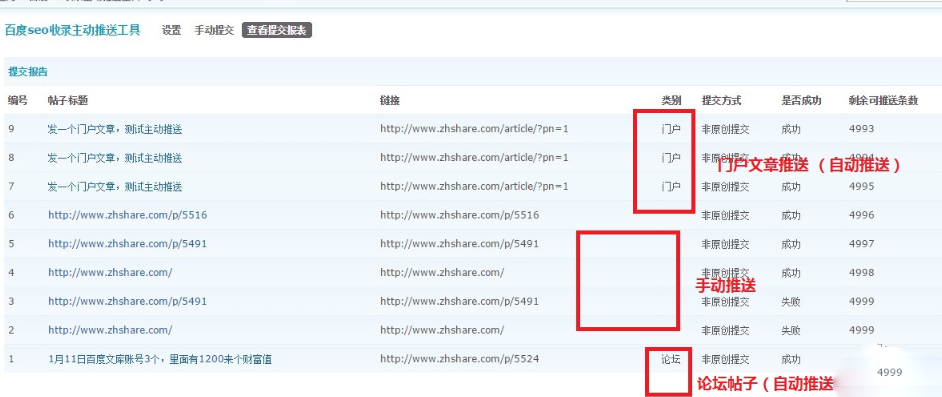The height and width of the screenshot is (397, 942).
Task: Click row 2 title link zhshare.com
Action: pyautogui.click(x=110, y=330)
